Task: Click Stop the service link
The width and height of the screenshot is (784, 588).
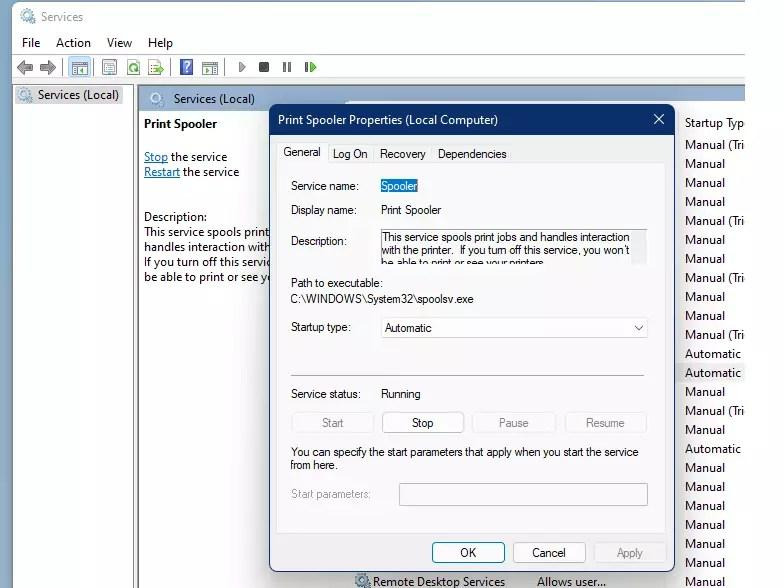Action: [156, 157]
